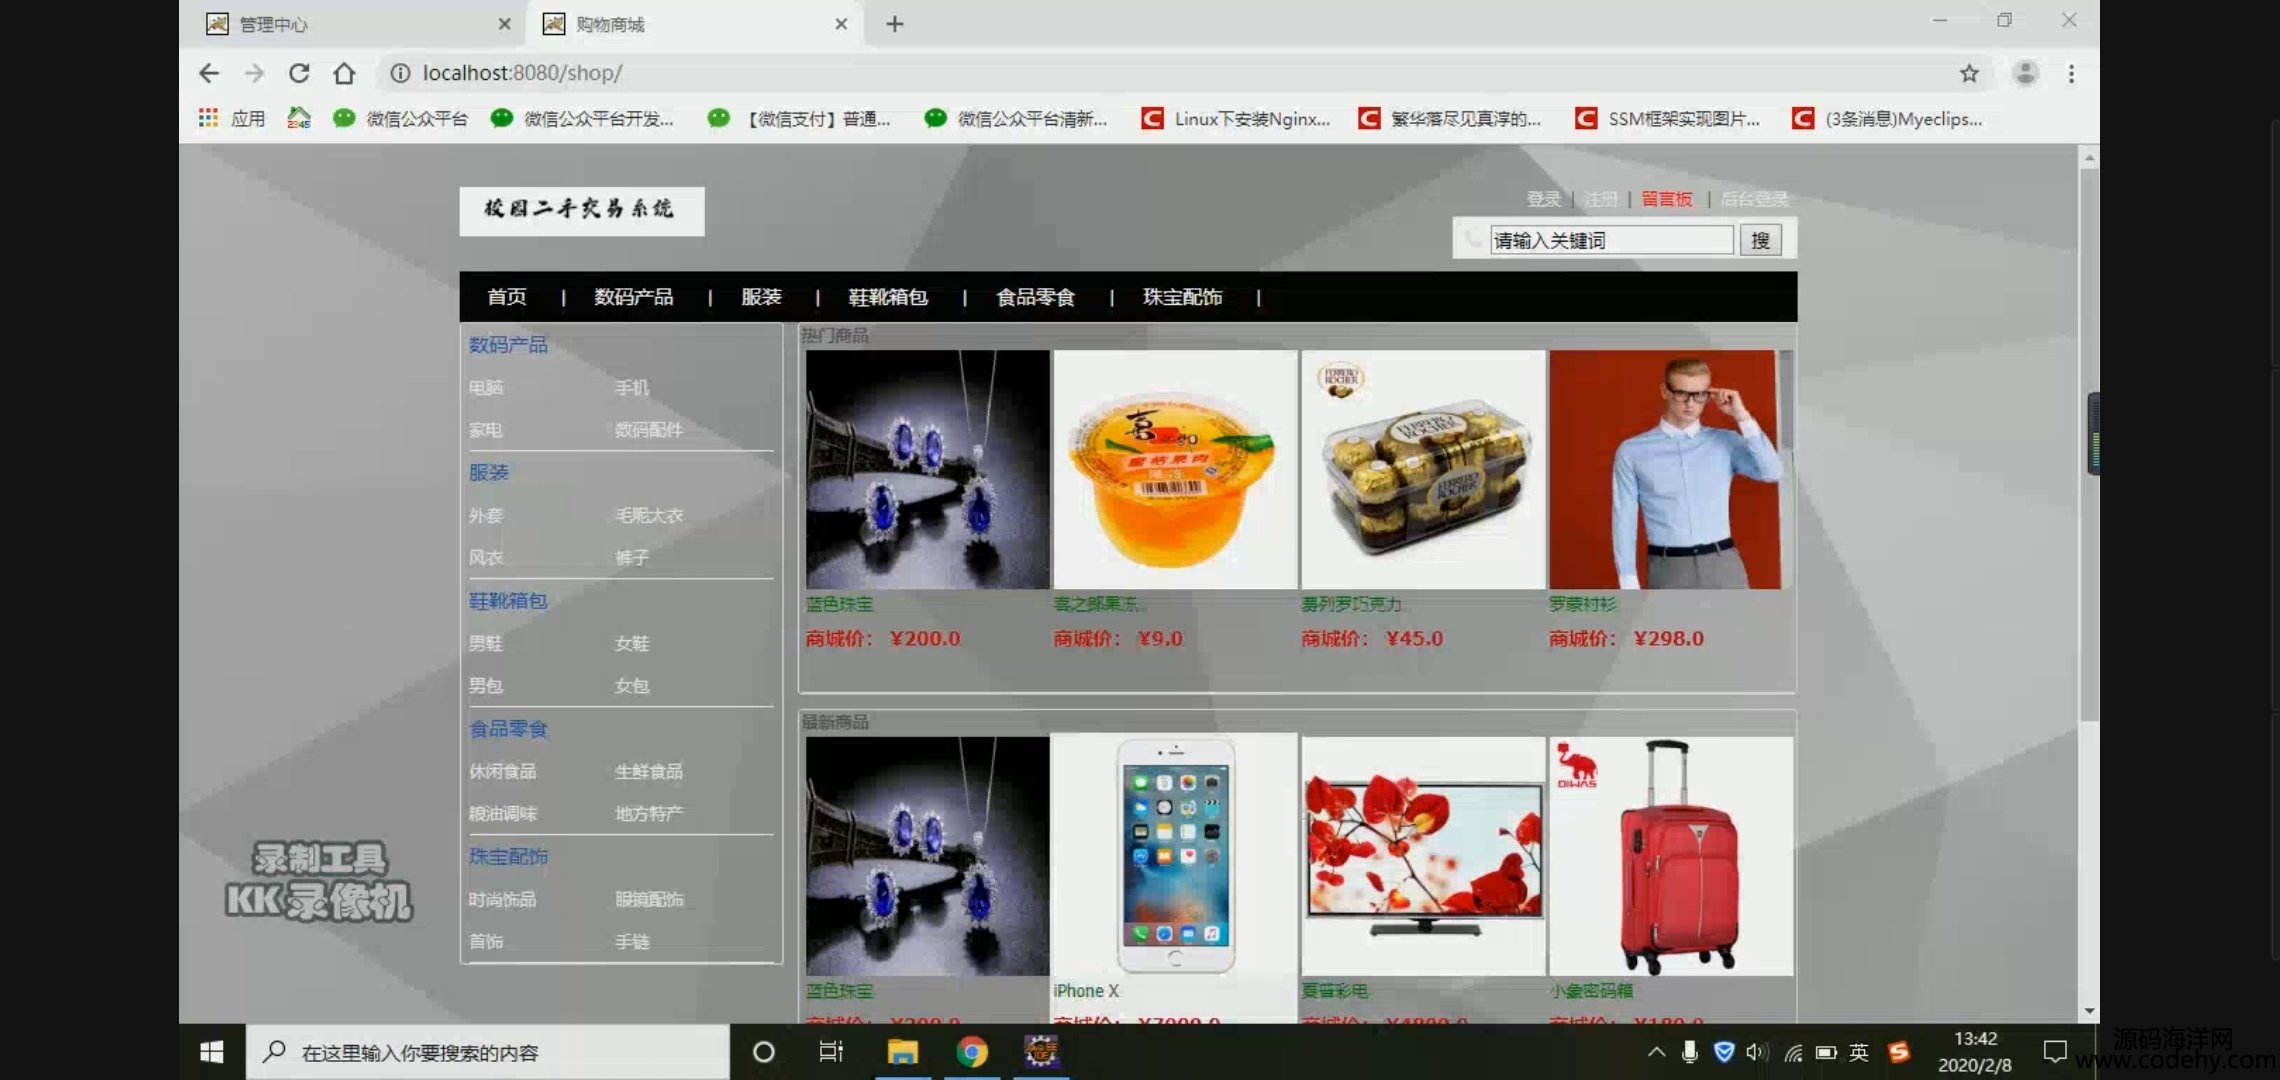Click the Windows taskbar search box

[x=488, y=1052]
